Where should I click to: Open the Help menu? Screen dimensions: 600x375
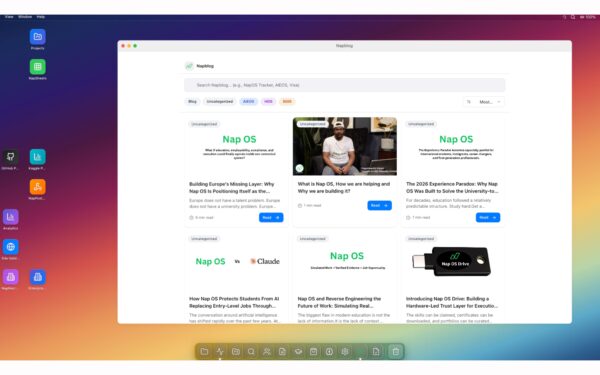click(x=41, y=17)
